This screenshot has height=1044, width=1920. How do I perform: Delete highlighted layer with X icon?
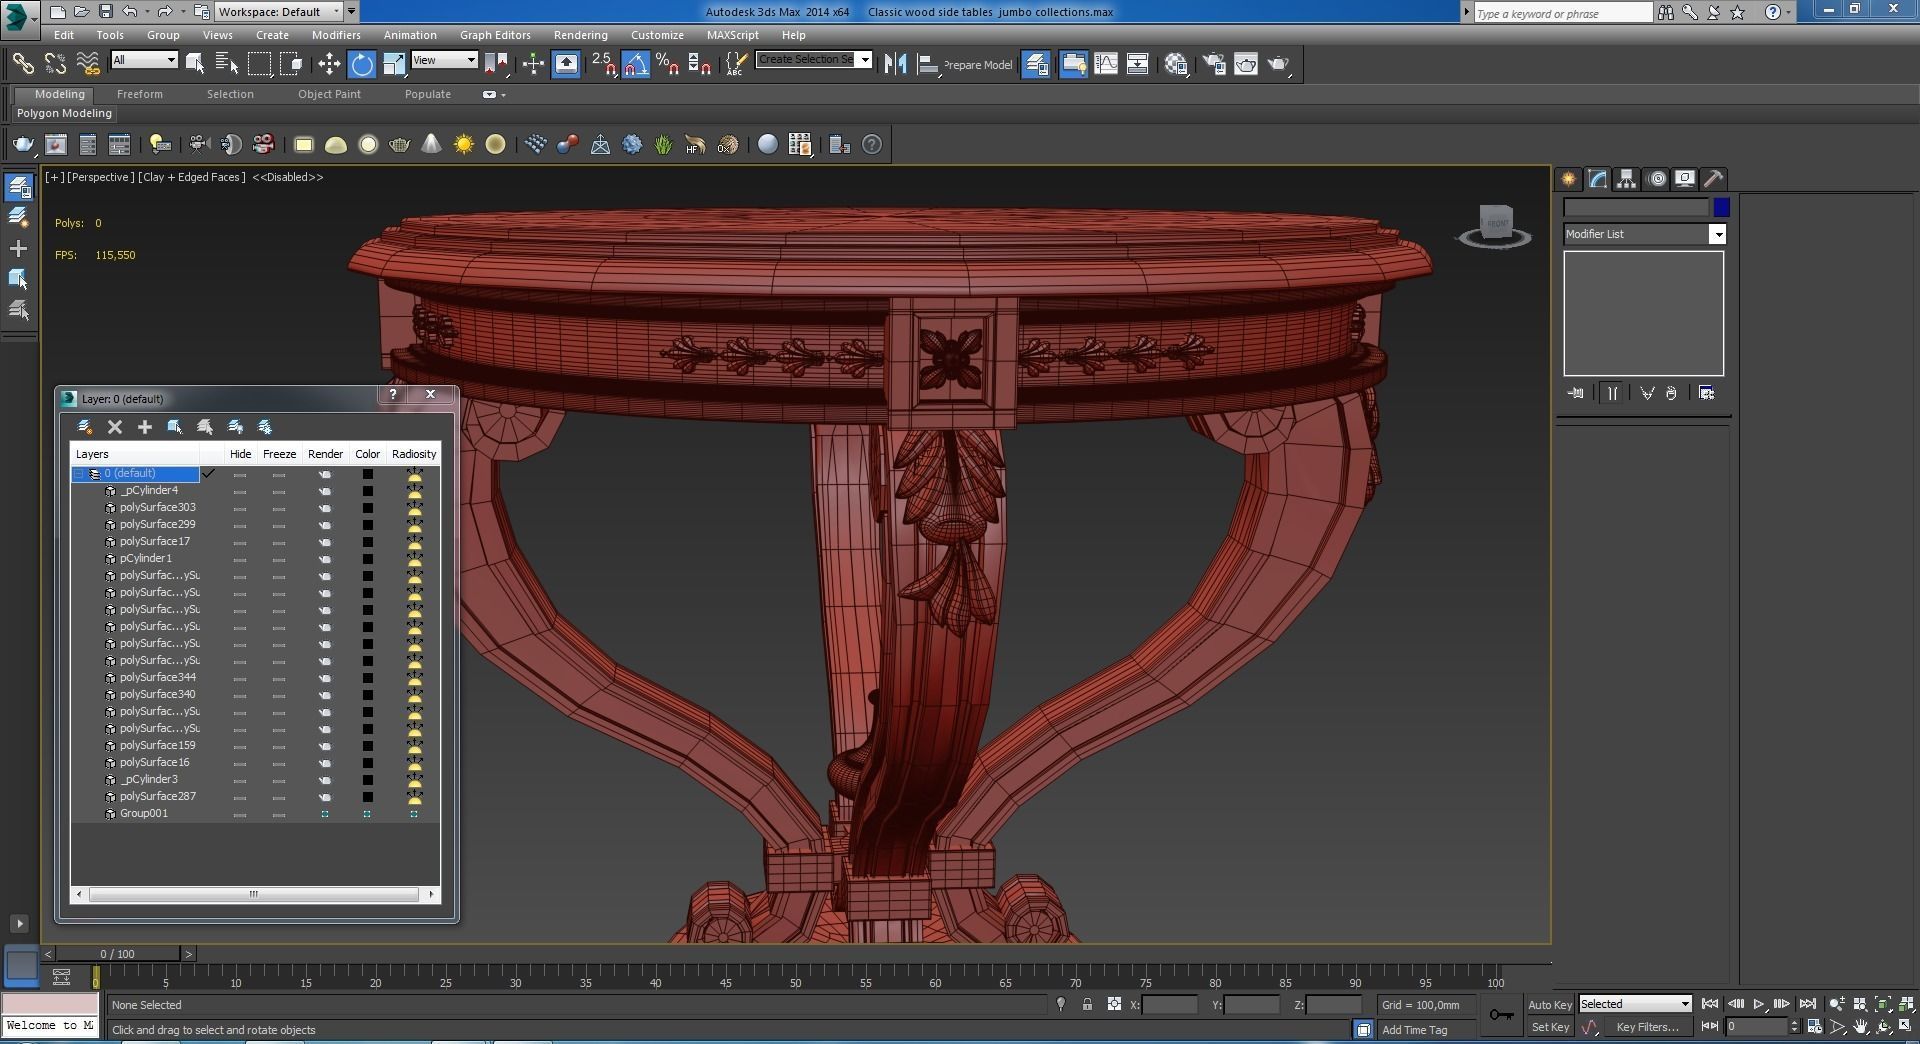[115, 427]
